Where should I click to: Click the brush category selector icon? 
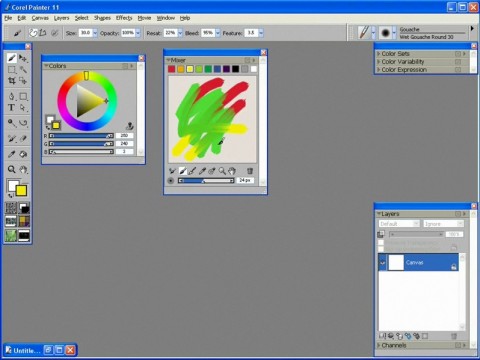tap(364, 33)
